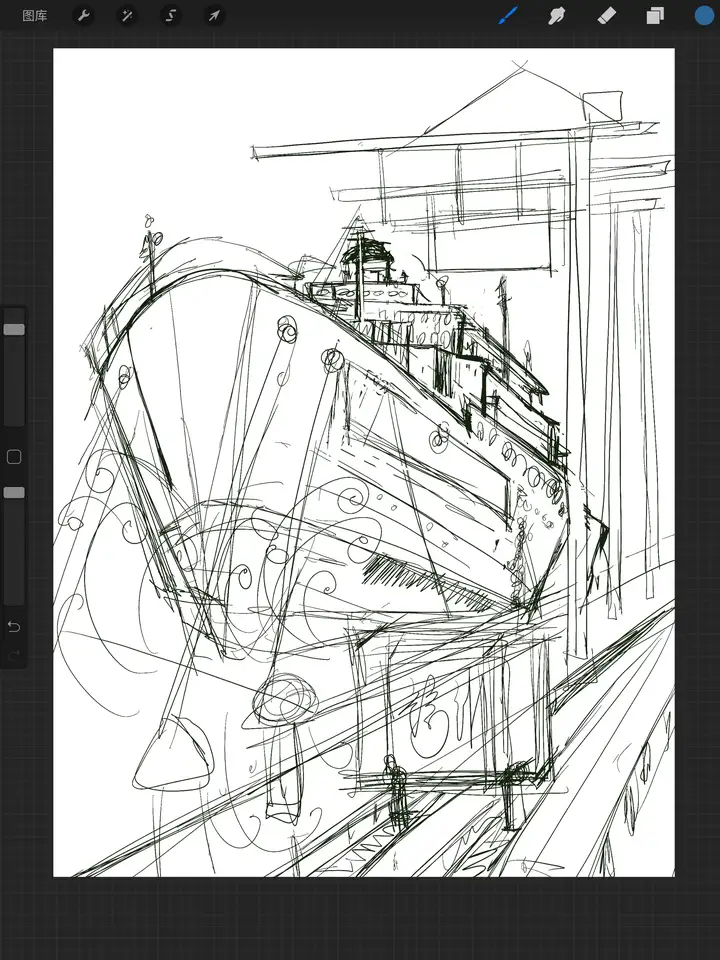Viewport: 720px width, 960px height.
Task: Undo the last stroke
Action: pos(14,626)
